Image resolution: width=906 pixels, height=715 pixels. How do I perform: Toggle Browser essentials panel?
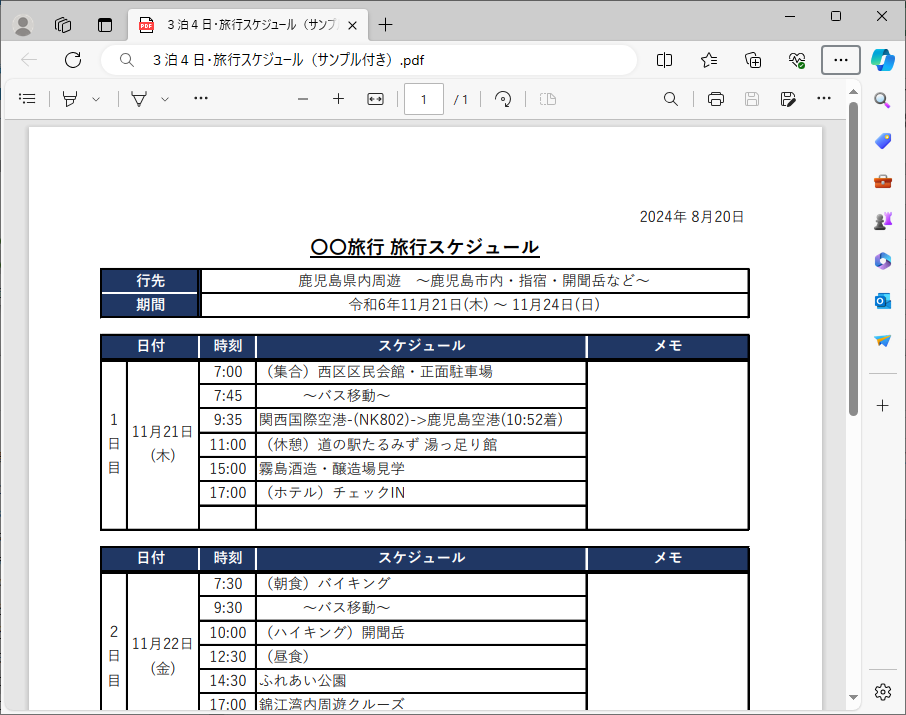pos(797,60)
